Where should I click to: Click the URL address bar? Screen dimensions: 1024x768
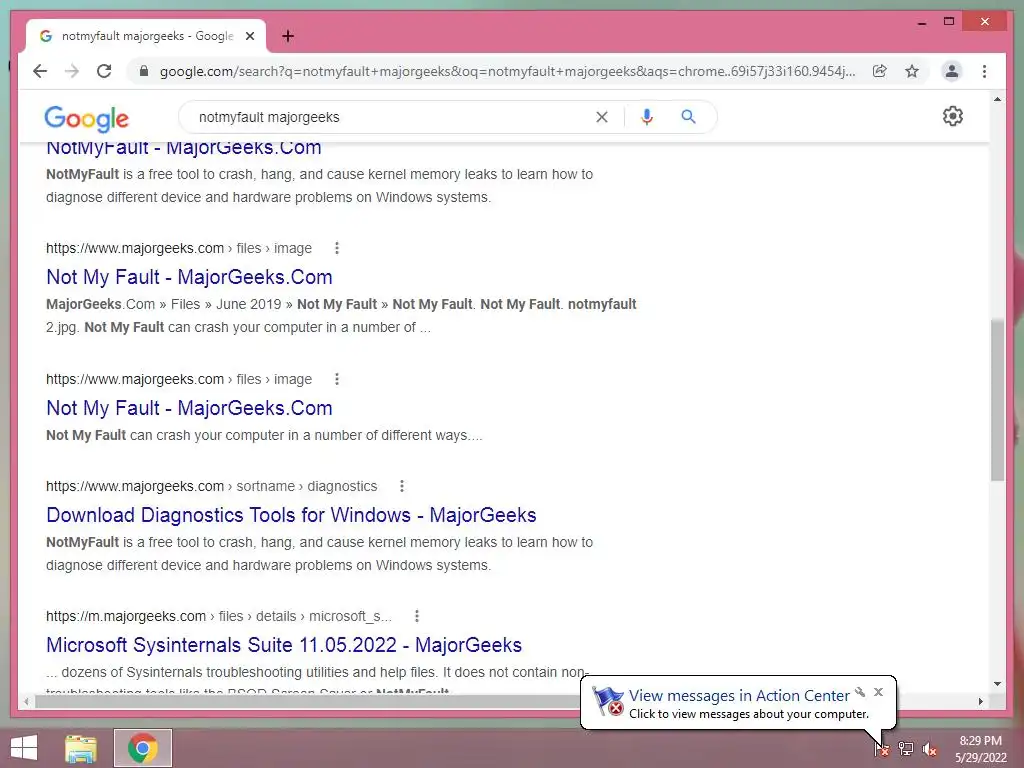tap(507, 71)
